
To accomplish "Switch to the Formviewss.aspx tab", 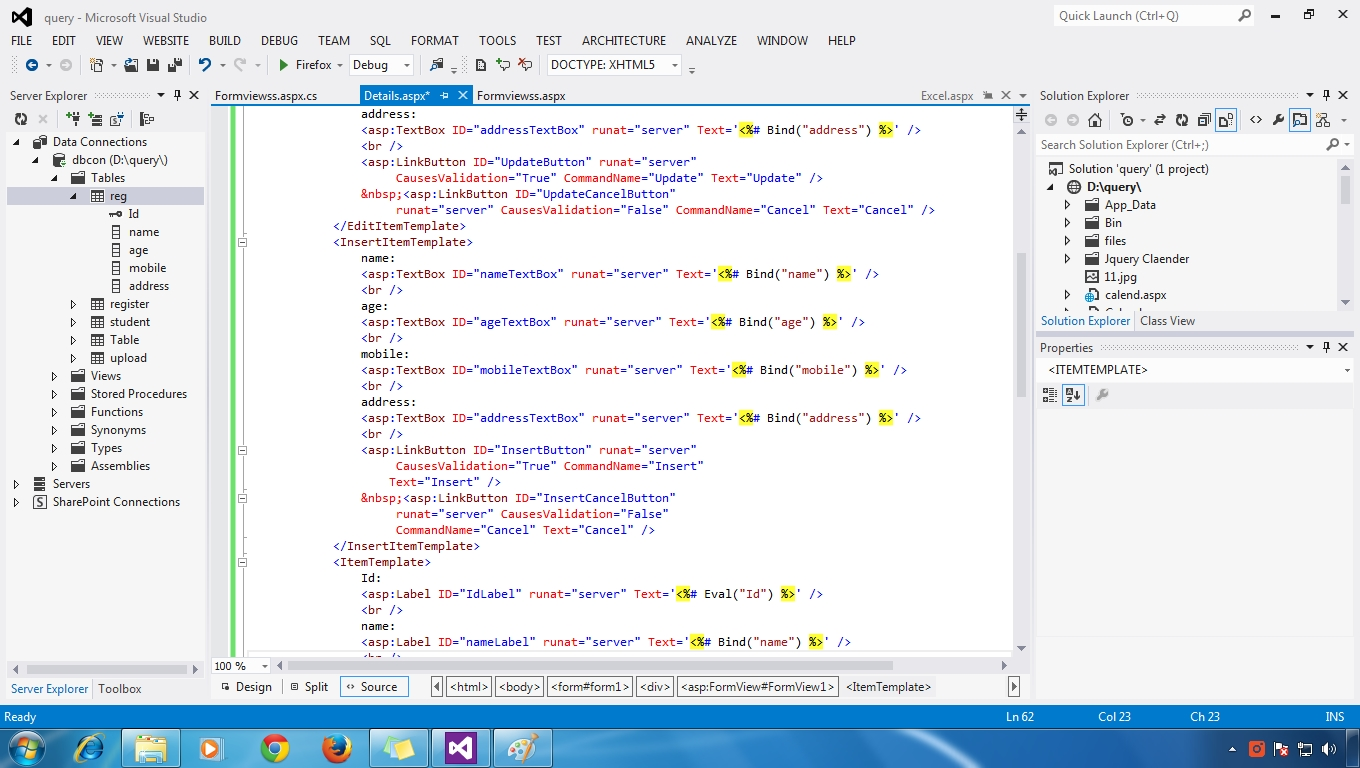I will 523,95.
